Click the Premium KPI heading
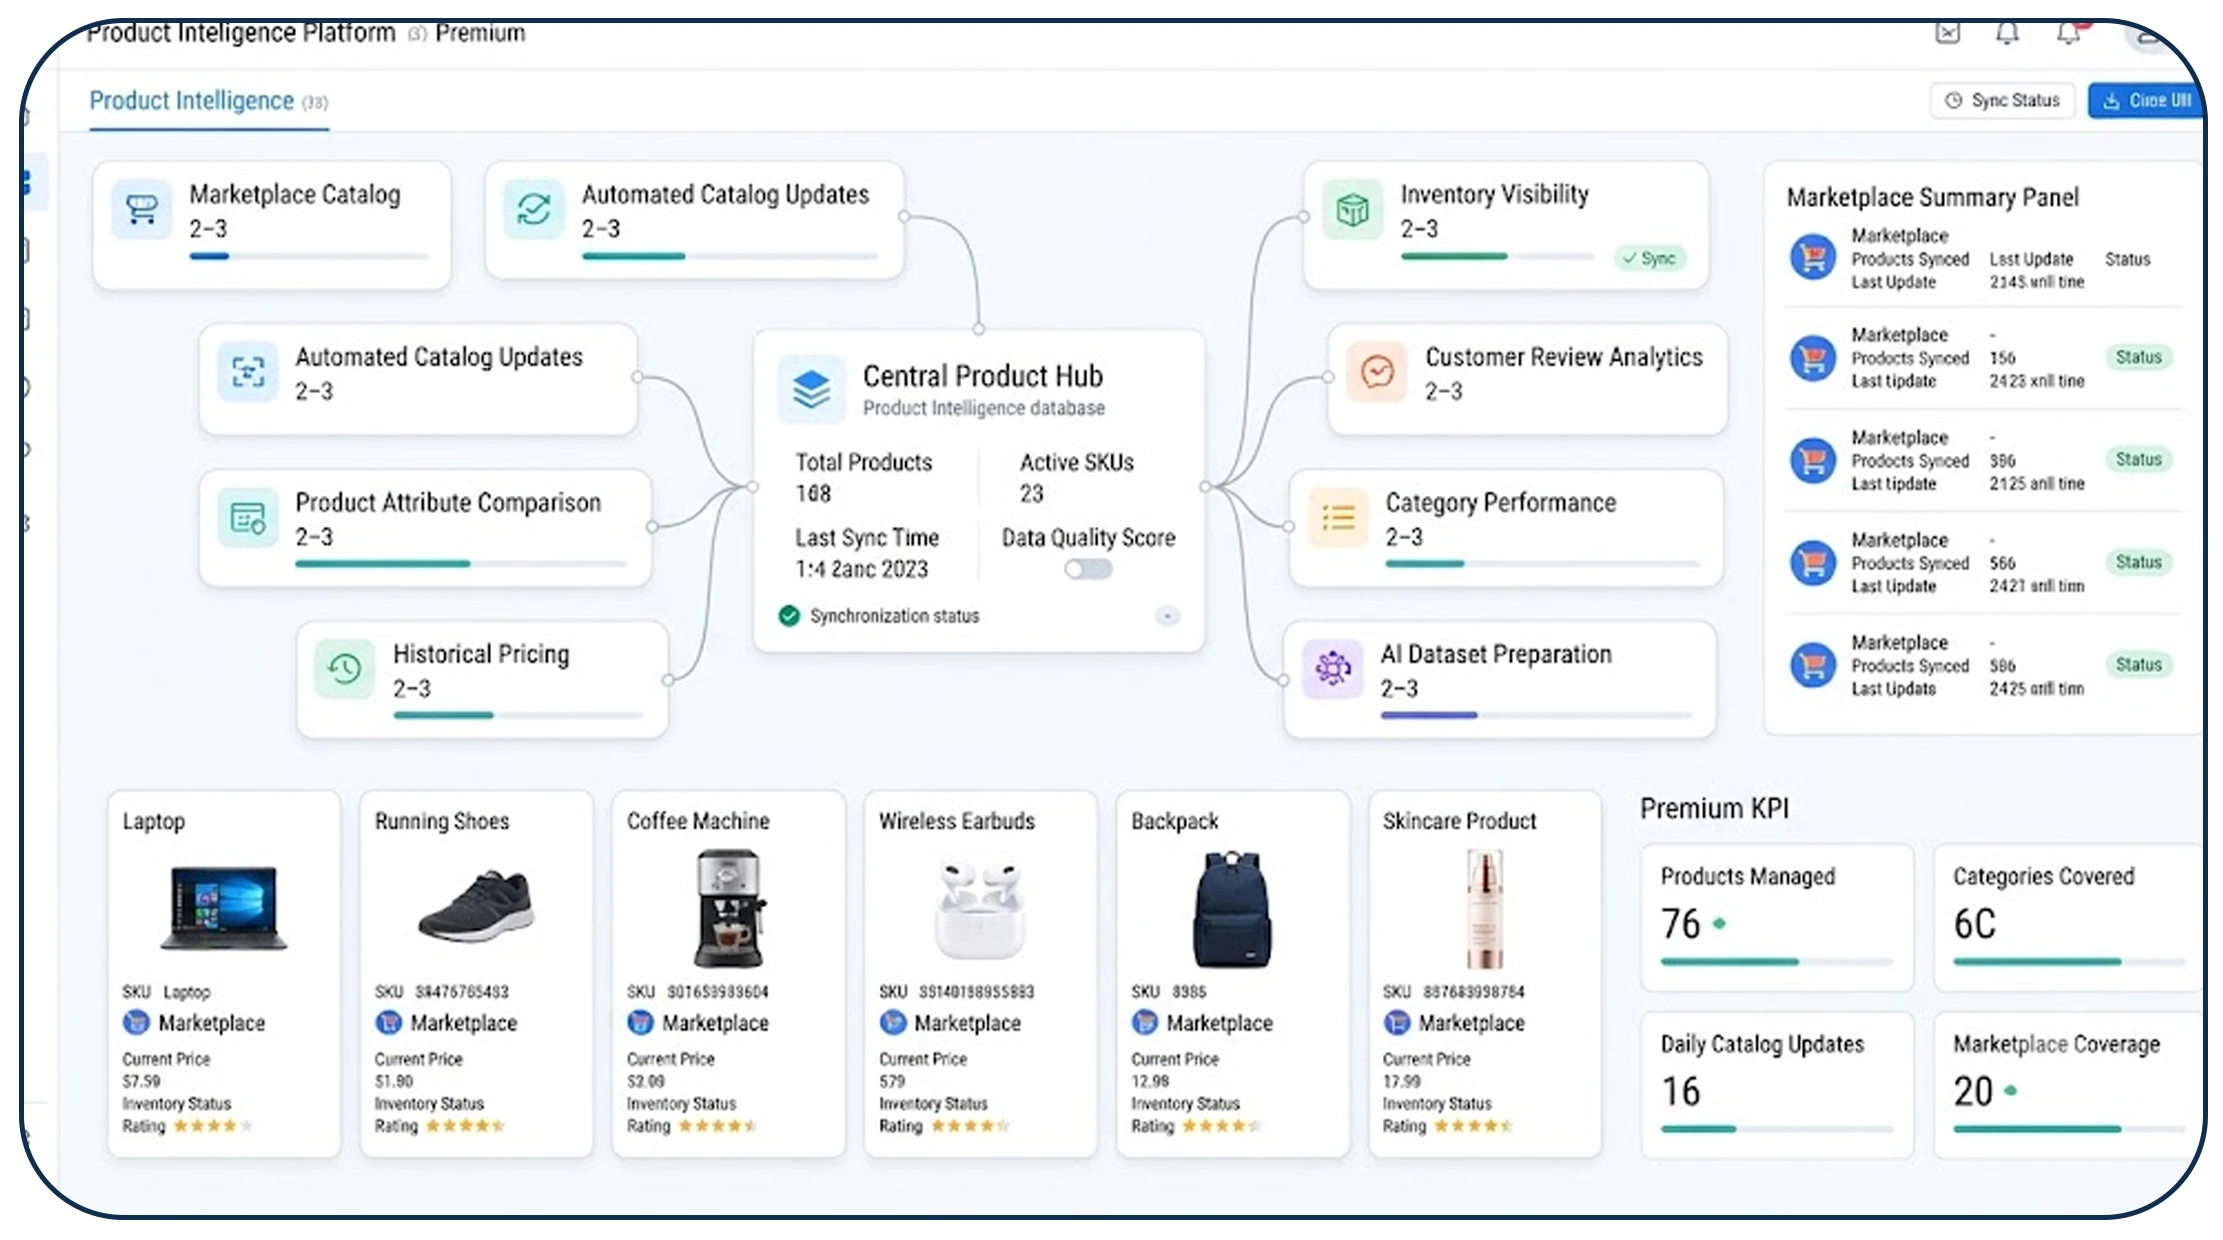Viewport: 2223px width, 1240px height. (x=1714, y=808)
